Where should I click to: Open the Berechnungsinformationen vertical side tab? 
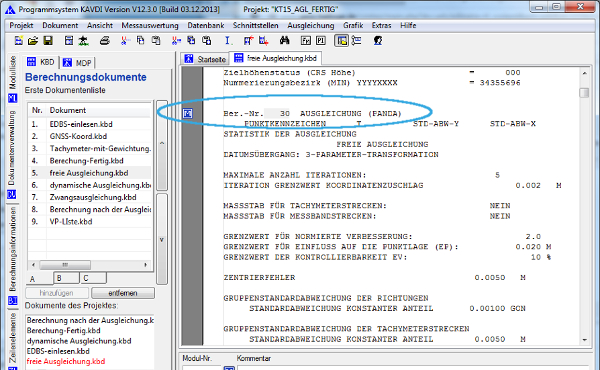[x=13, y=250]
